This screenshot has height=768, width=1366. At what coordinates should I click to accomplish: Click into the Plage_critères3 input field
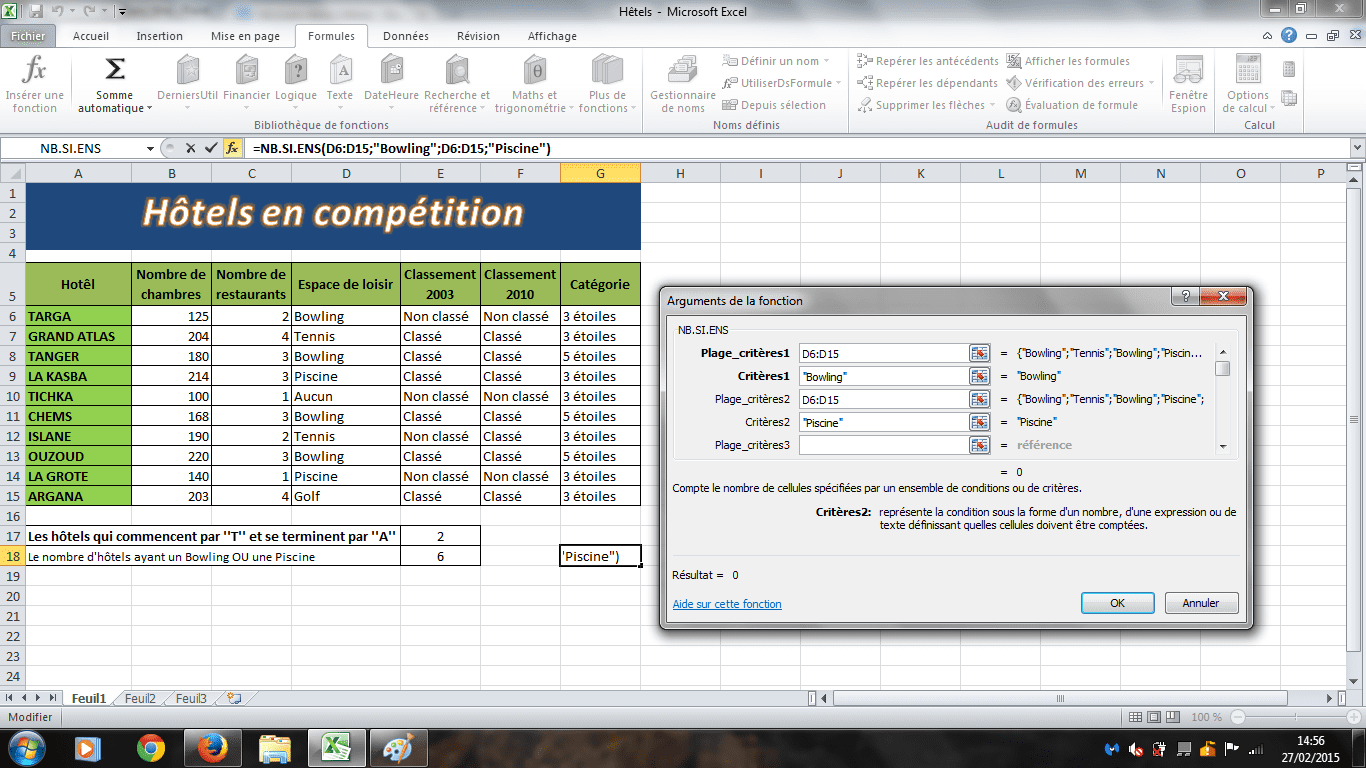click(882, 445)
